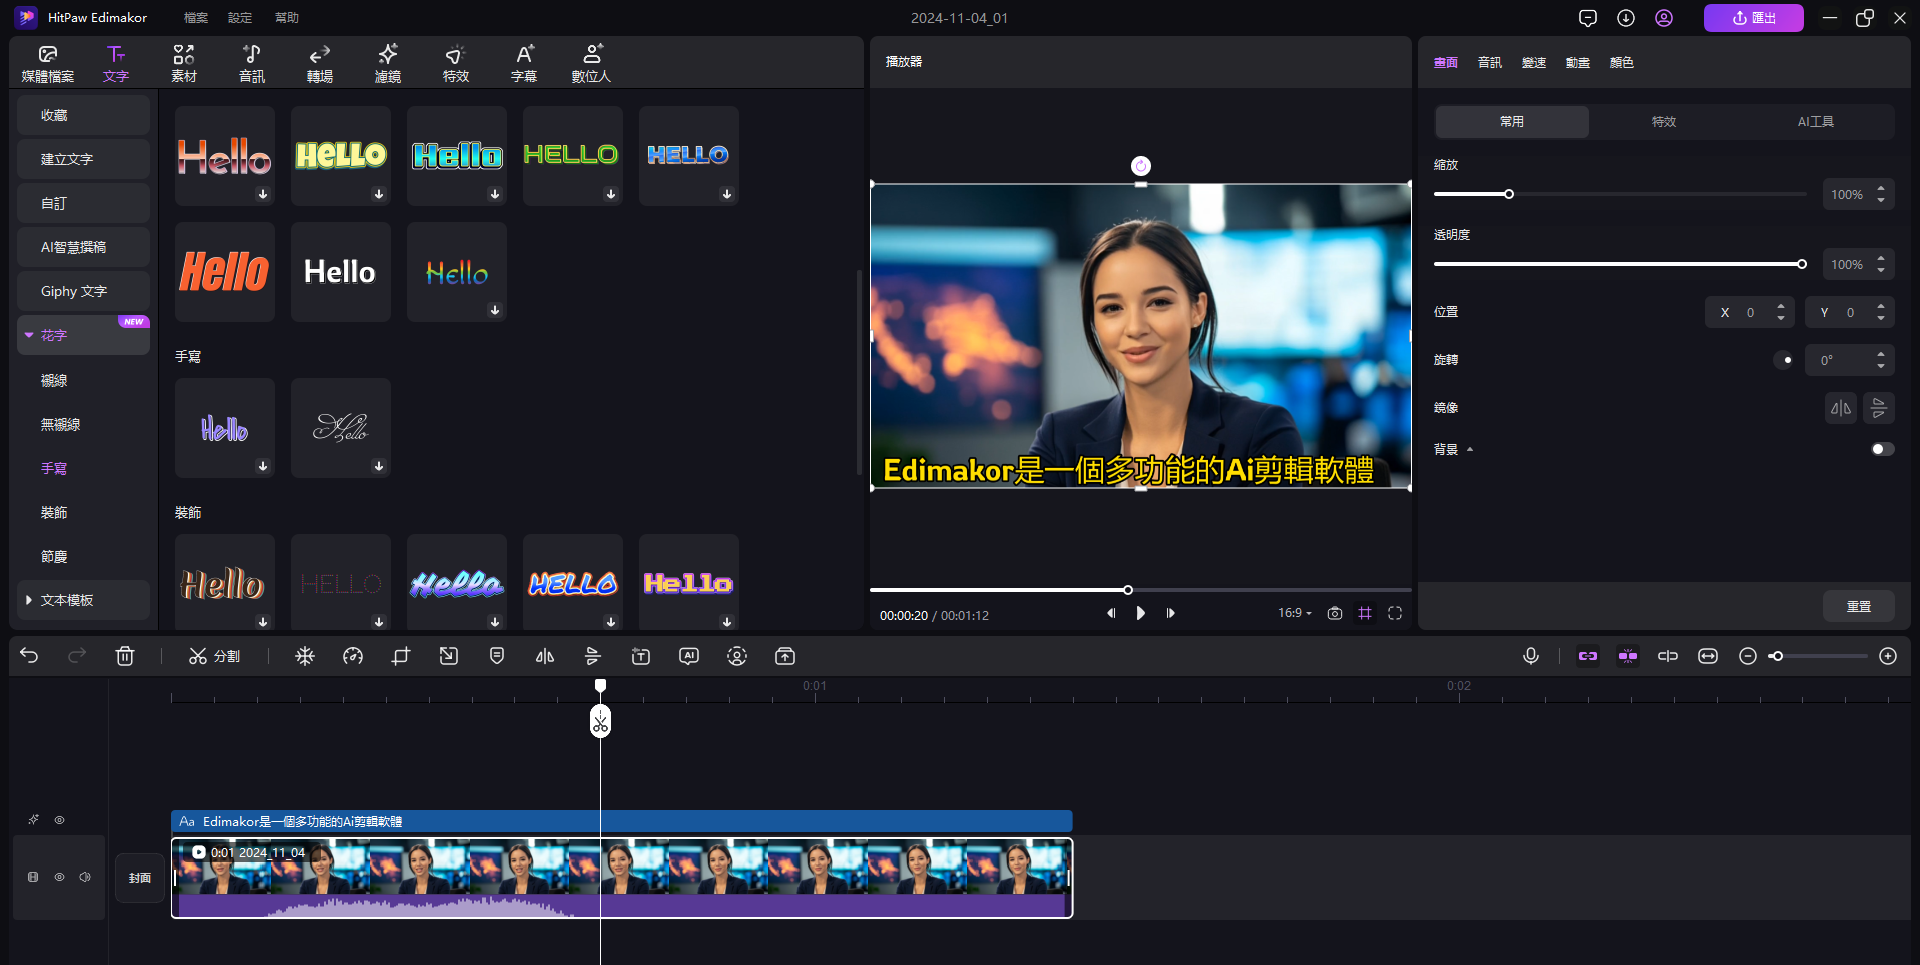Screen dimensions: 1920x965
Task: Collapse the 花字 category in sidebar
Action: click(x=29, y=335)
